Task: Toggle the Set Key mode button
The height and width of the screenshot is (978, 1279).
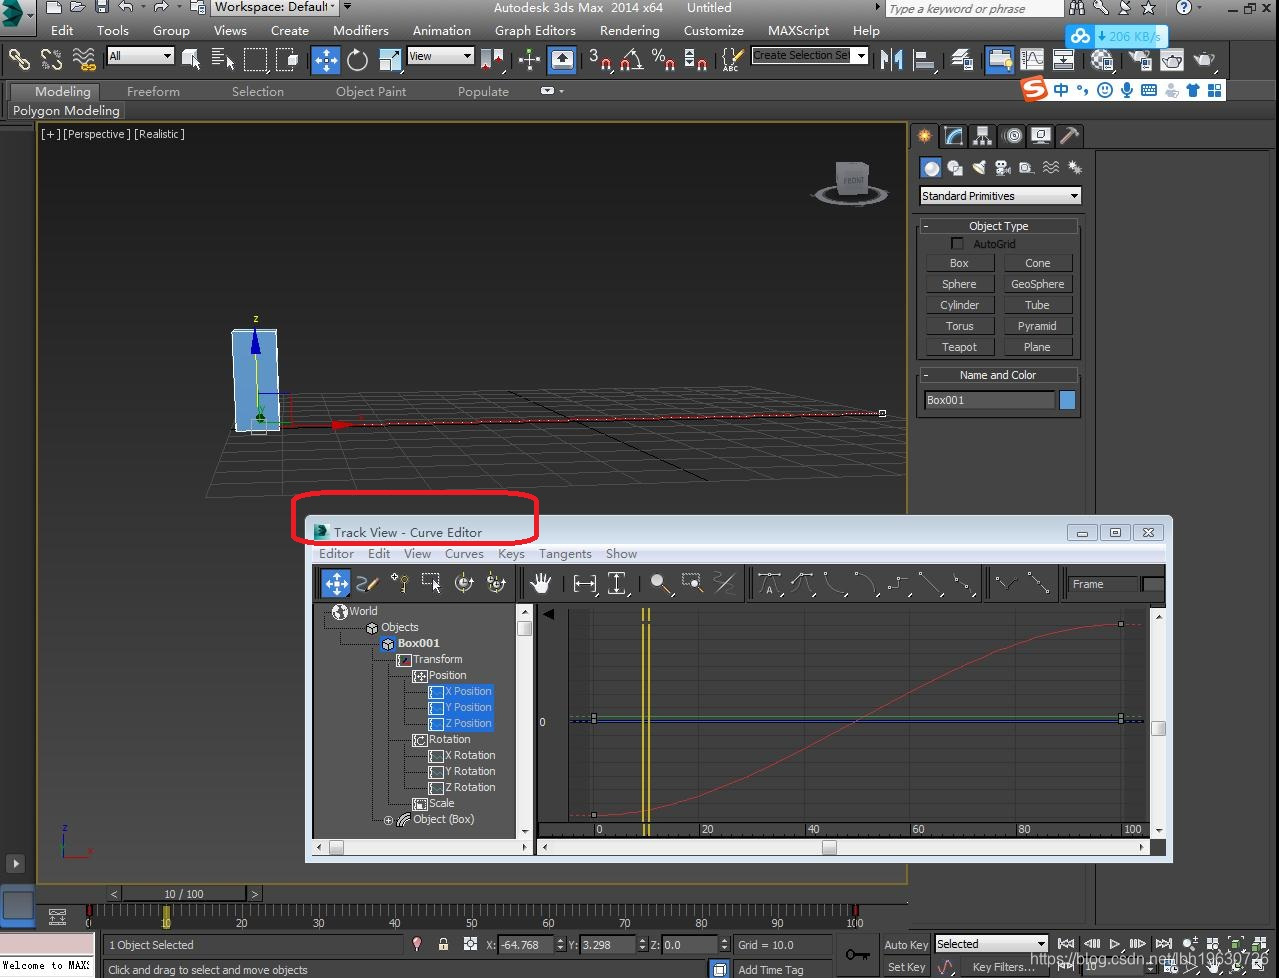Action: 906,967
